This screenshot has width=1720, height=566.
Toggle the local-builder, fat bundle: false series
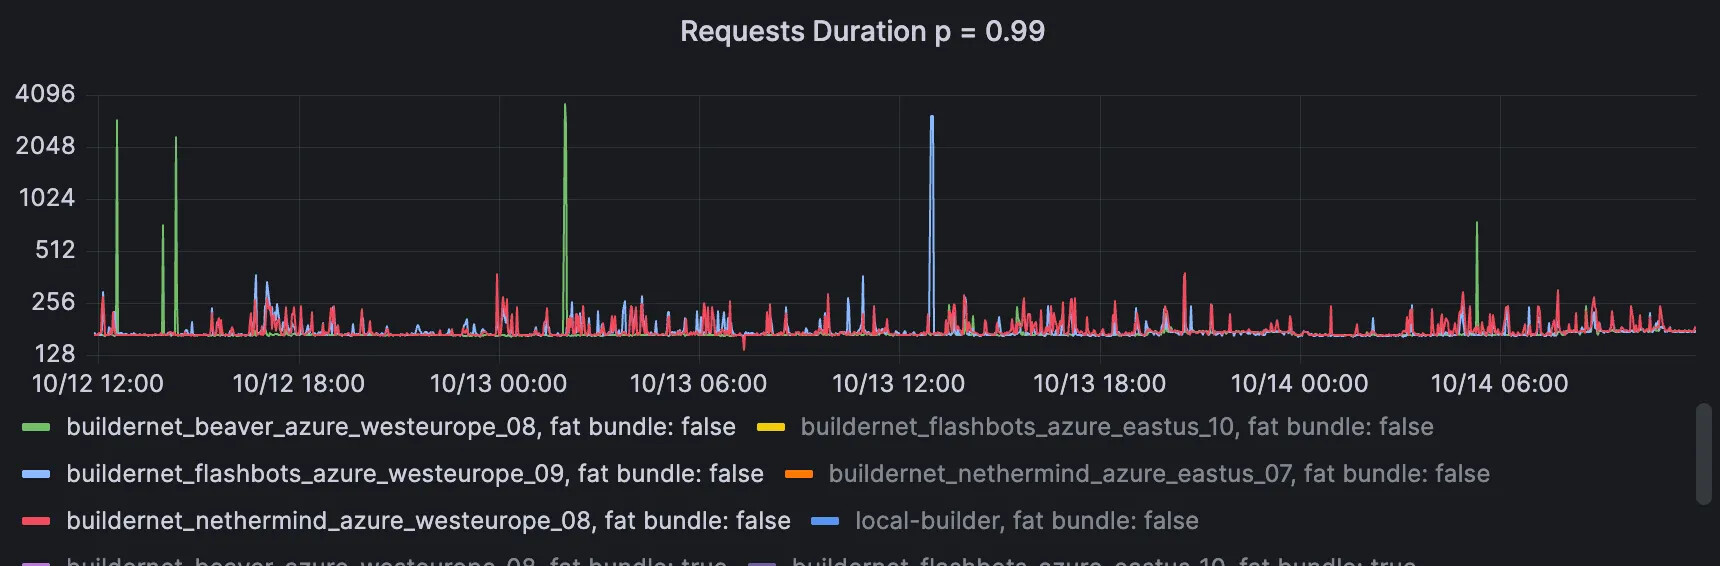click(x=1026, y=521)
